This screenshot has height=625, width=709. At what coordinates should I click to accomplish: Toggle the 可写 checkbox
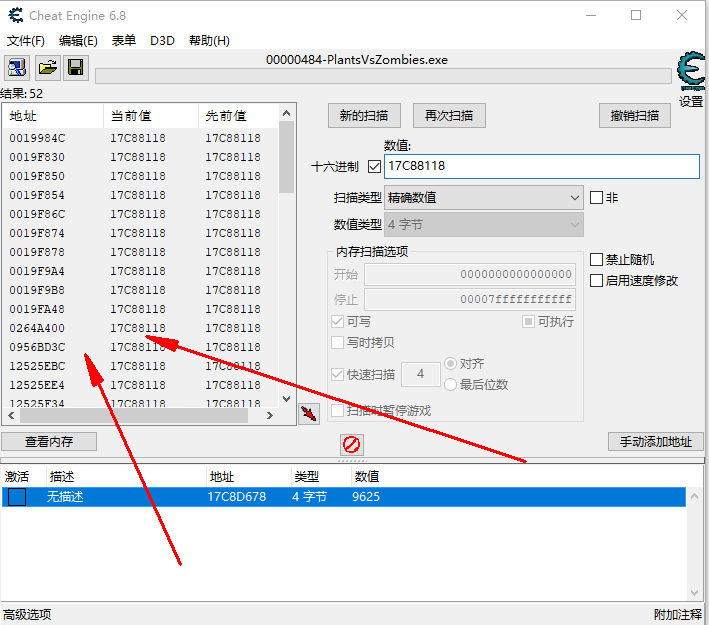pyautogui.click(x=337, y=322)
